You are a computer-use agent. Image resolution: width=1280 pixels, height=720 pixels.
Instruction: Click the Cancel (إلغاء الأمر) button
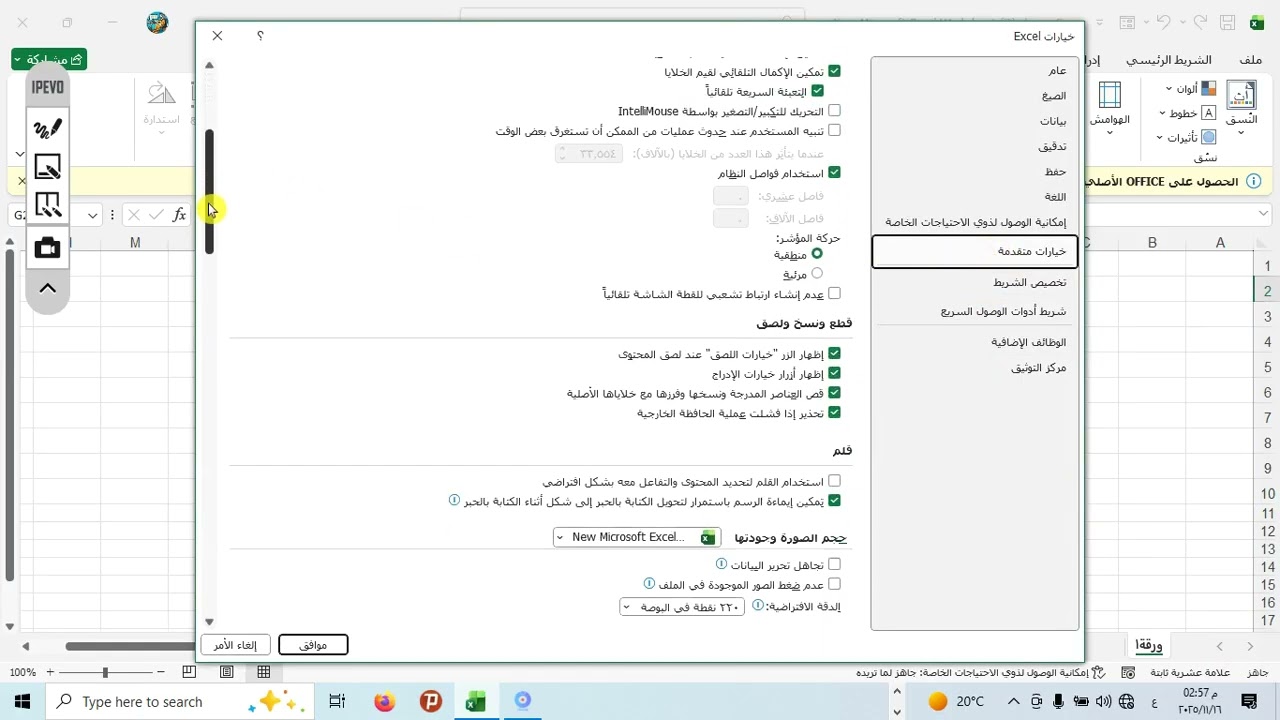pyautogui.click(x=235, y=645)
